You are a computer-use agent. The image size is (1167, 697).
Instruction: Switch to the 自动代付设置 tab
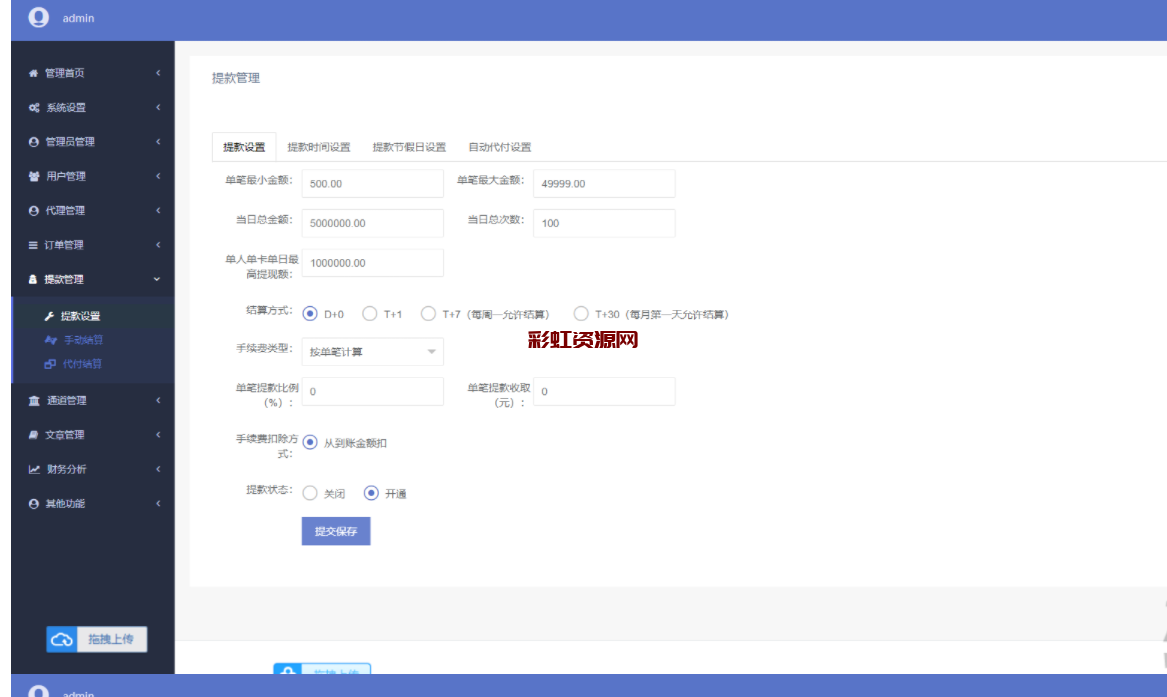click(499, 147)
